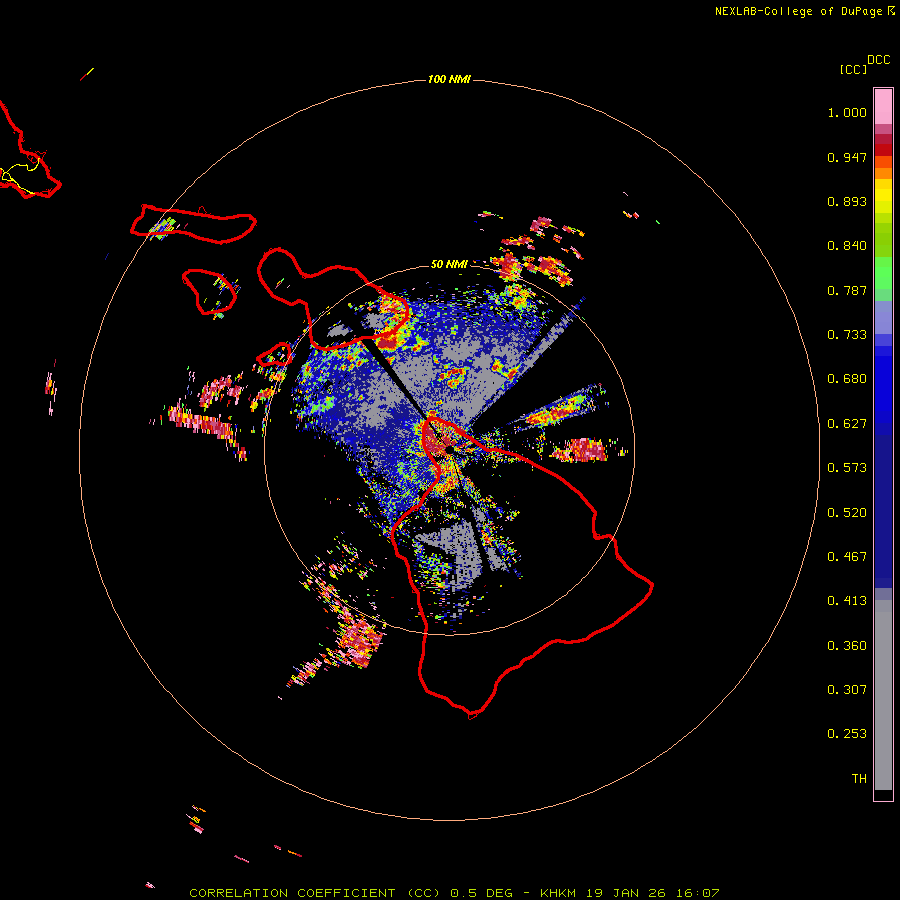The height and width of the screenshot is (900, 900).
Task: Click the 0.467 color scale value
Action: (847, 557)
